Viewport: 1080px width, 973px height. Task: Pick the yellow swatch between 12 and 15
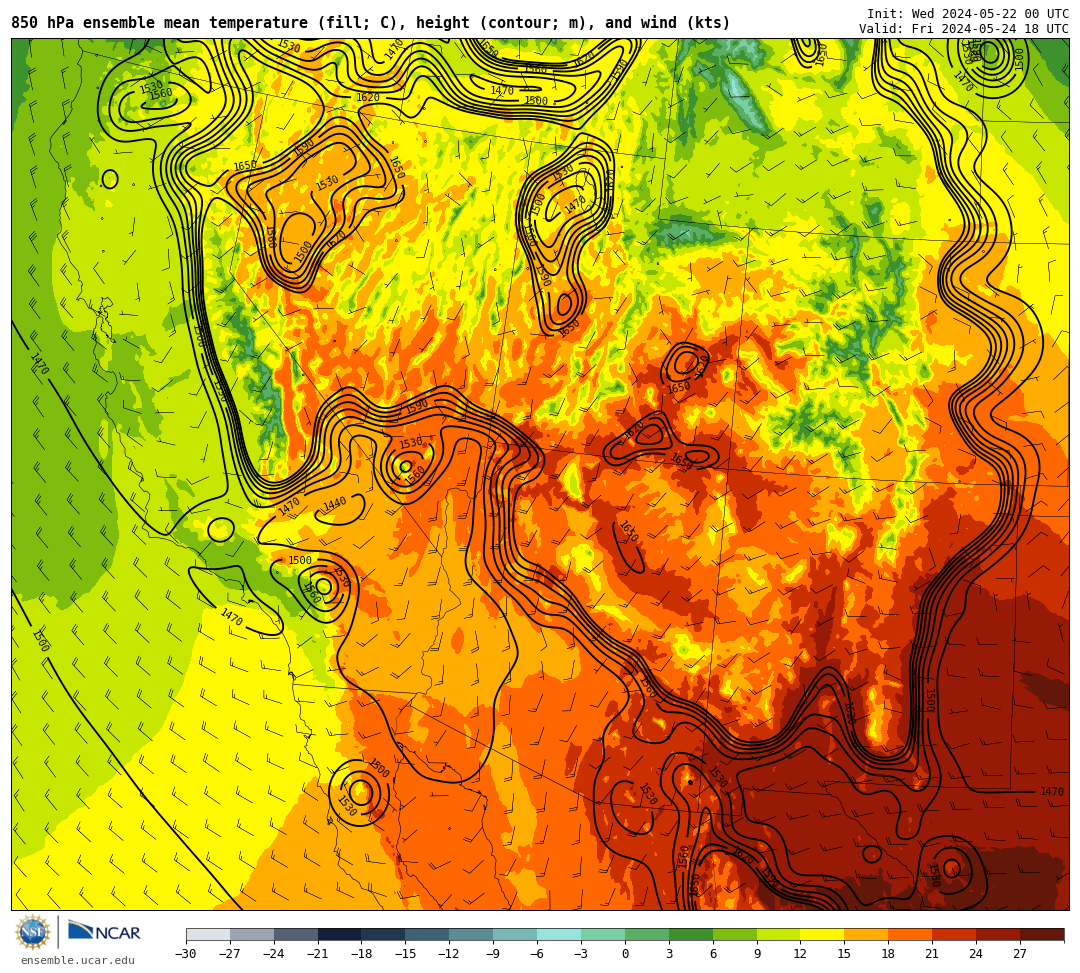click(x=823, y=934)
